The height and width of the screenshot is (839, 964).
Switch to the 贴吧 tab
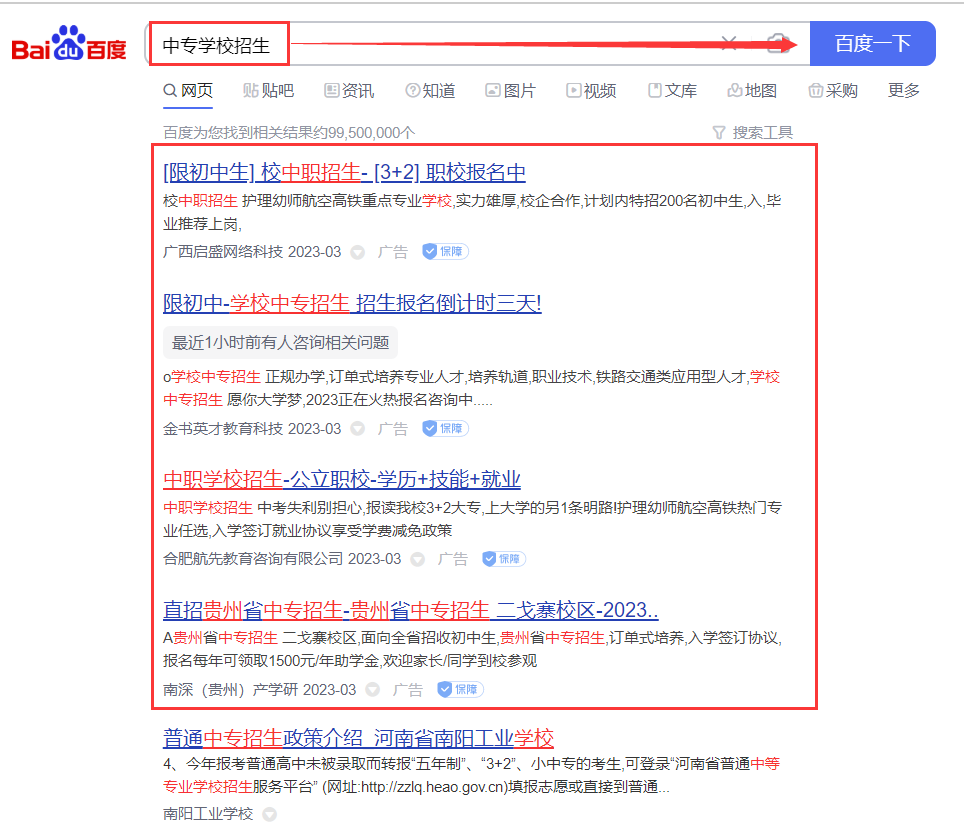pos(268,91)
